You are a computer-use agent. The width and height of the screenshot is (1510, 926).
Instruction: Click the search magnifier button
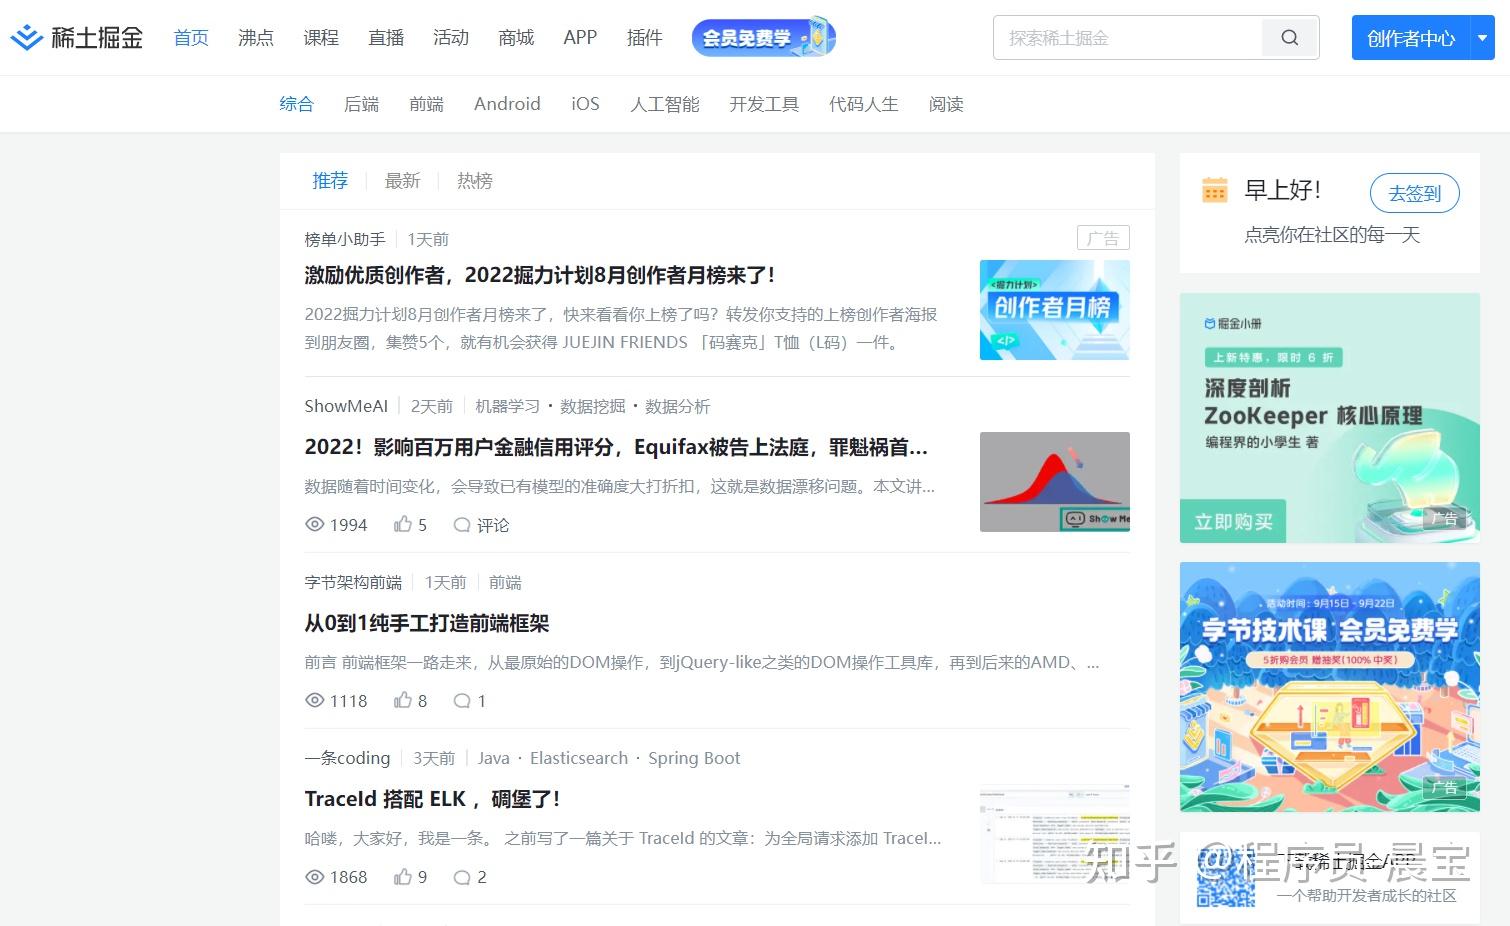(1290, 38)
